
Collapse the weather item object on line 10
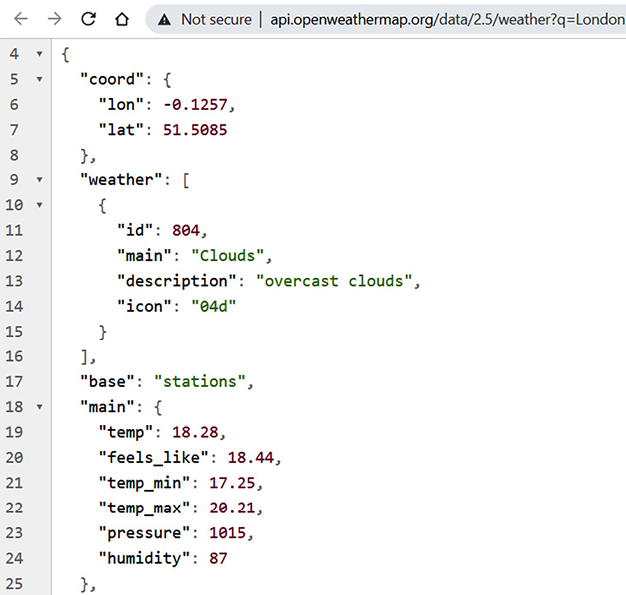39,205
